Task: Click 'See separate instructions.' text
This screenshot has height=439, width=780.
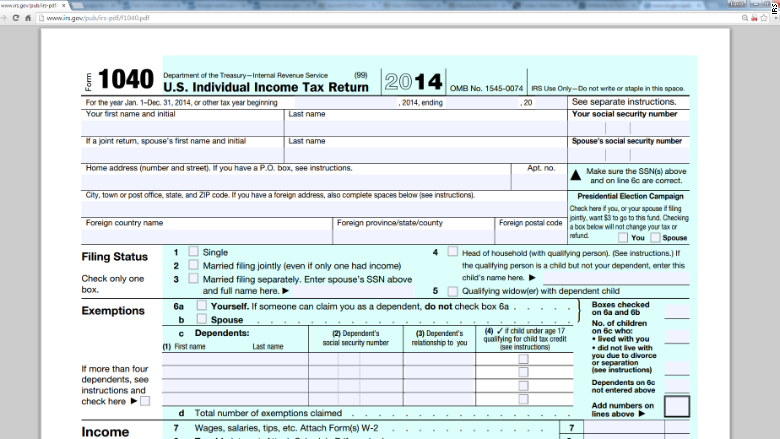Action: pyautogui.click(x=624, y=102)
